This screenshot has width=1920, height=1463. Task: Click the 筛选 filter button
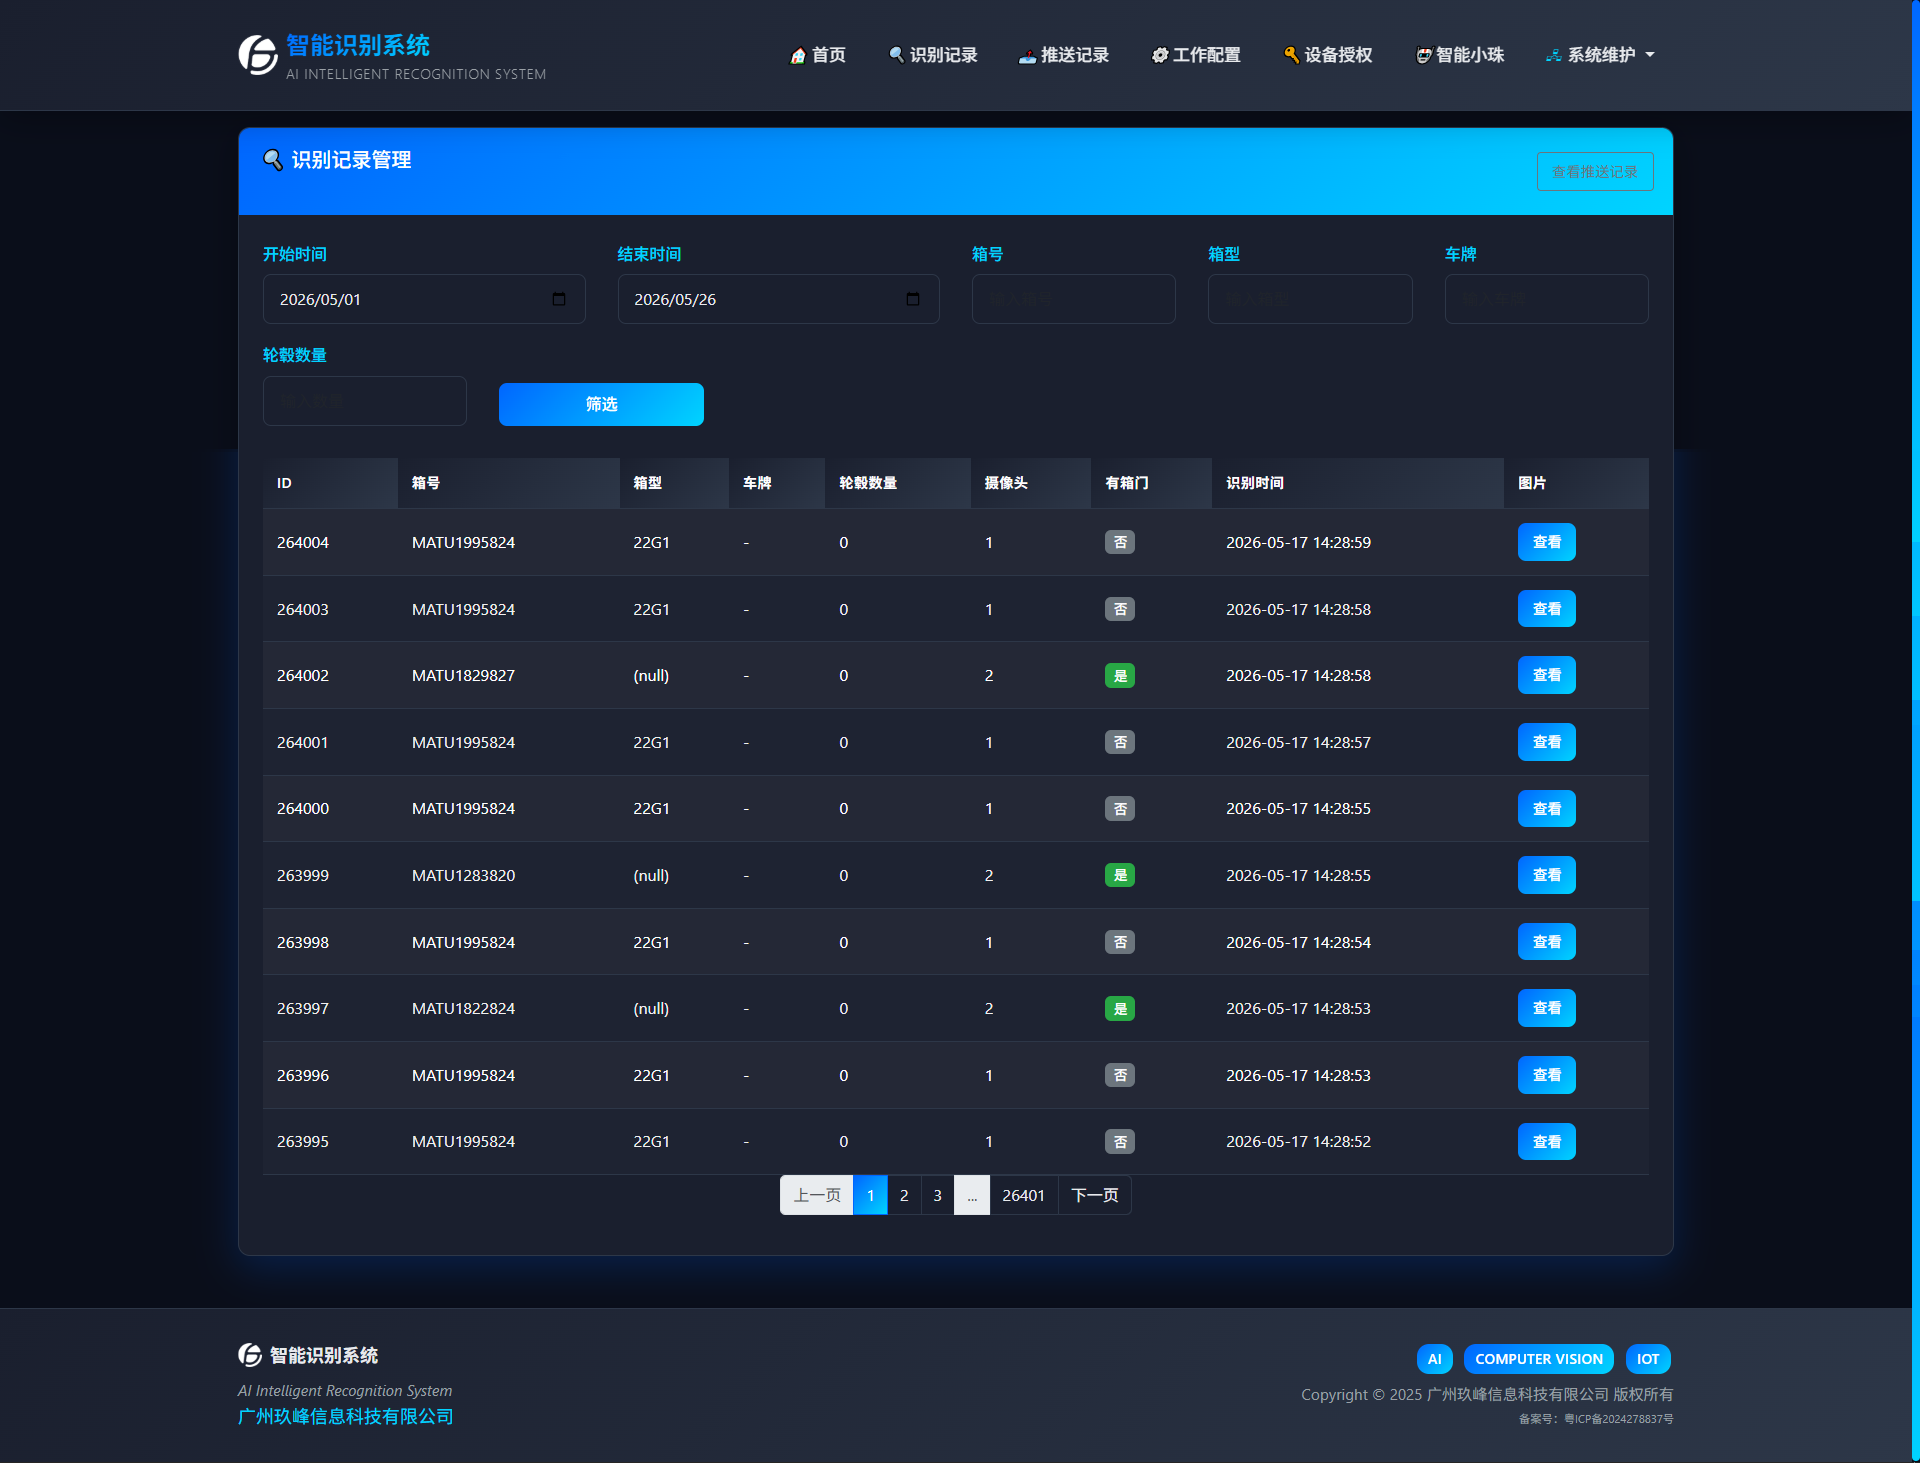click(x=601, y=404)
